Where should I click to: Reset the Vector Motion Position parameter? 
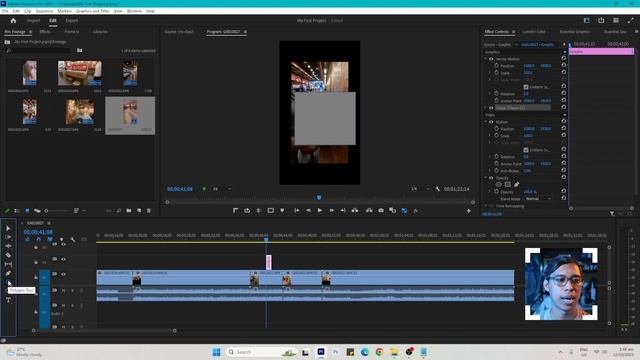tap(564, 65)
